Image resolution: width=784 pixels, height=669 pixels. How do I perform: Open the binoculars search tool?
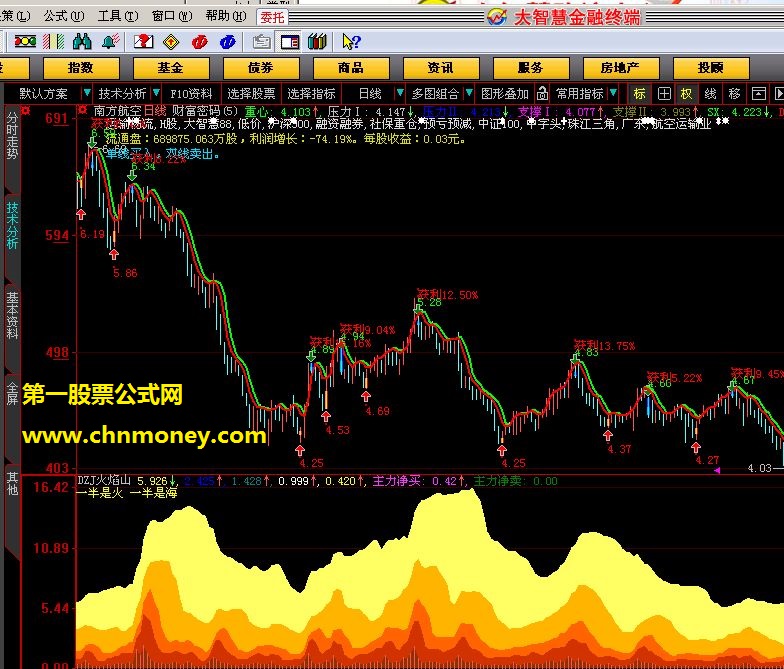[x=82, y=42]
